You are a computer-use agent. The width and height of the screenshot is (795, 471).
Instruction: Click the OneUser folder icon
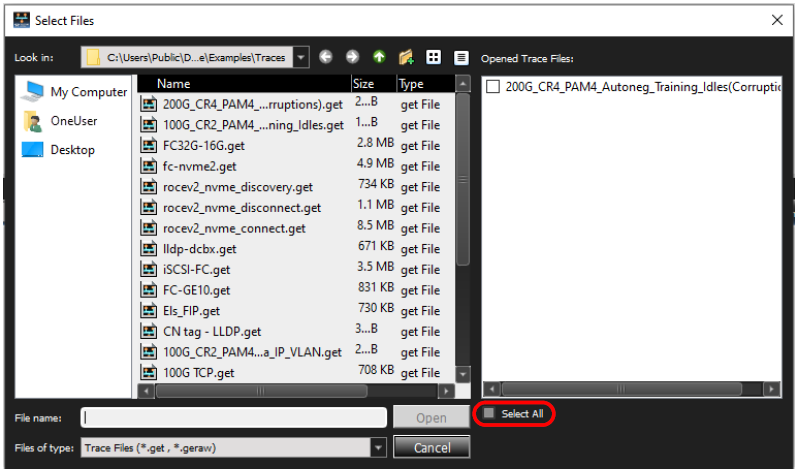point(32,121)
